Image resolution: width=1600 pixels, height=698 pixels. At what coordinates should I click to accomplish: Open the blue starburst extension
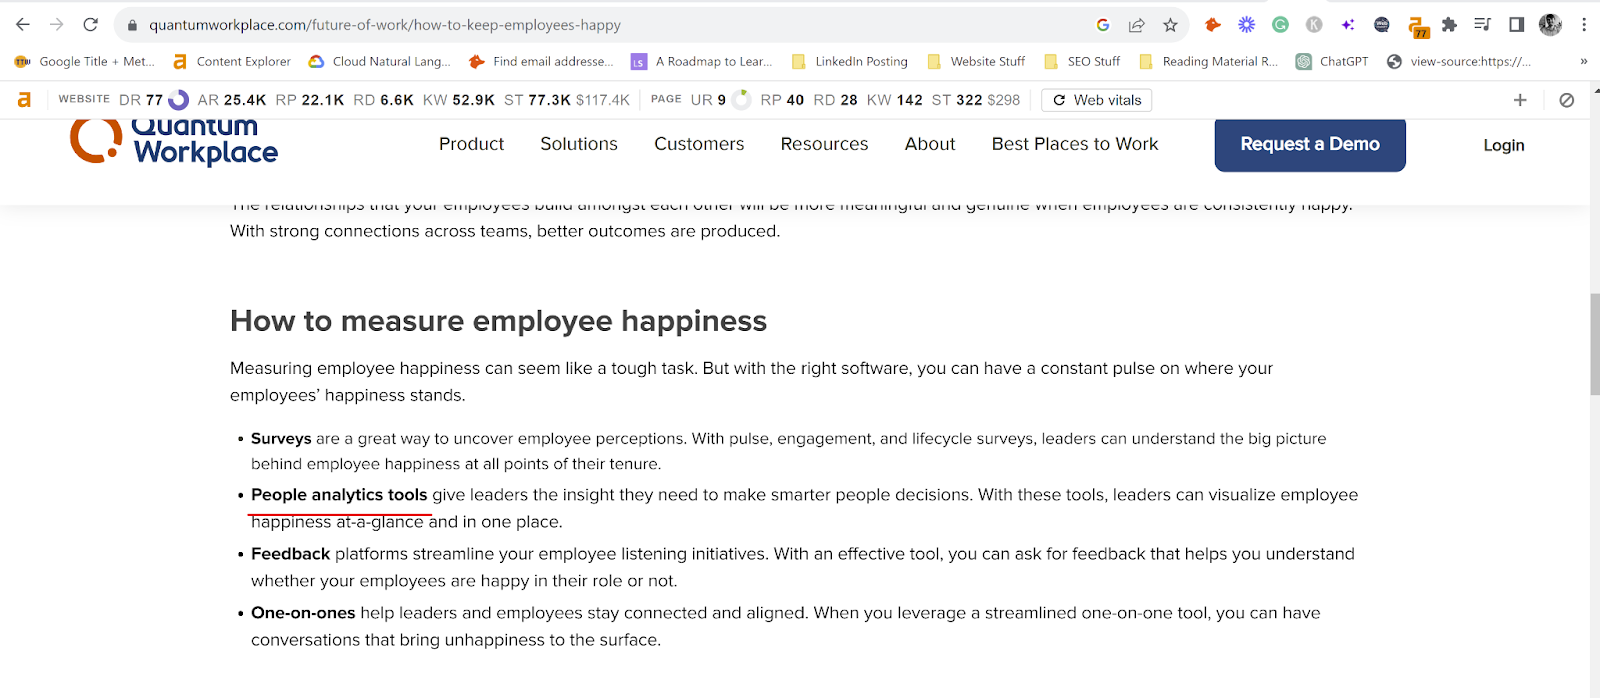click(1247, 25)
